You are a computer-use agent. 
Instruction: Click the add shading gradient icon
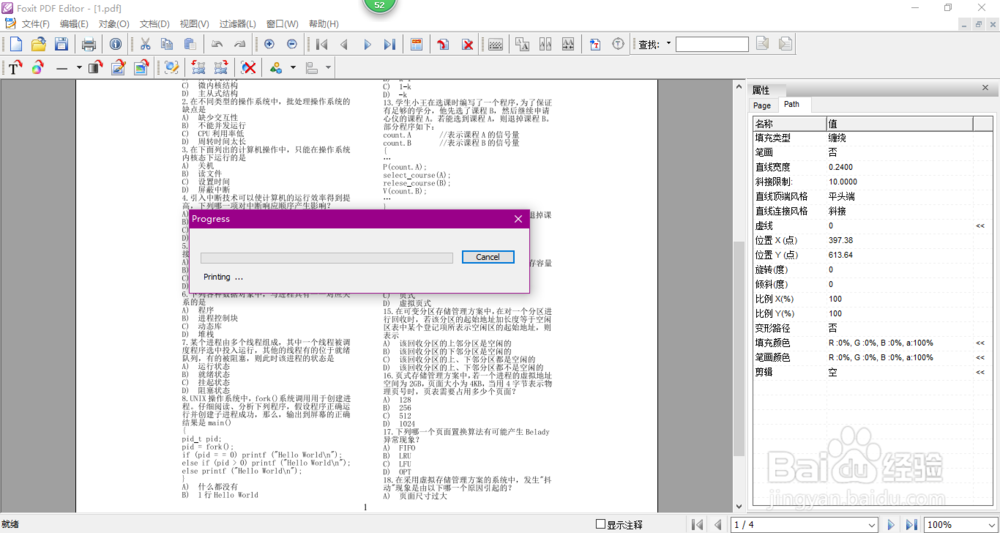pyautogui.click(x=94, y=67)
